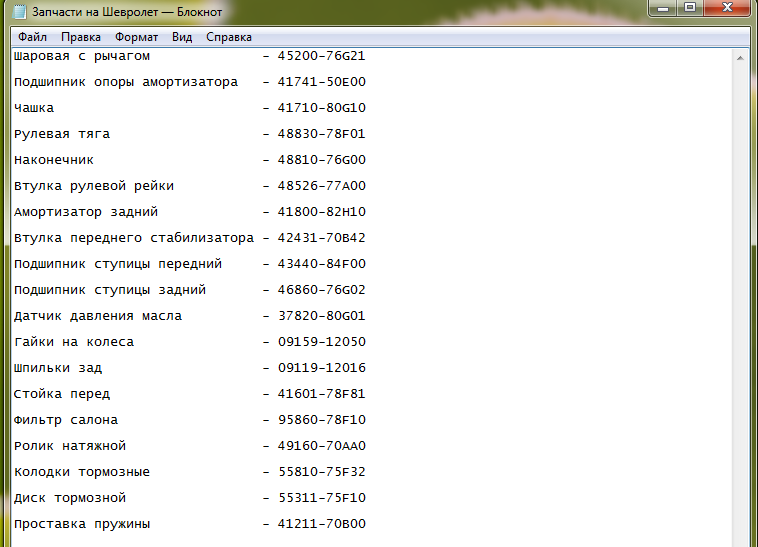The width and height of the screenshot is (758, 547).
Task: Click the text 'Амортизатор задний'
Action: (86, 212)
